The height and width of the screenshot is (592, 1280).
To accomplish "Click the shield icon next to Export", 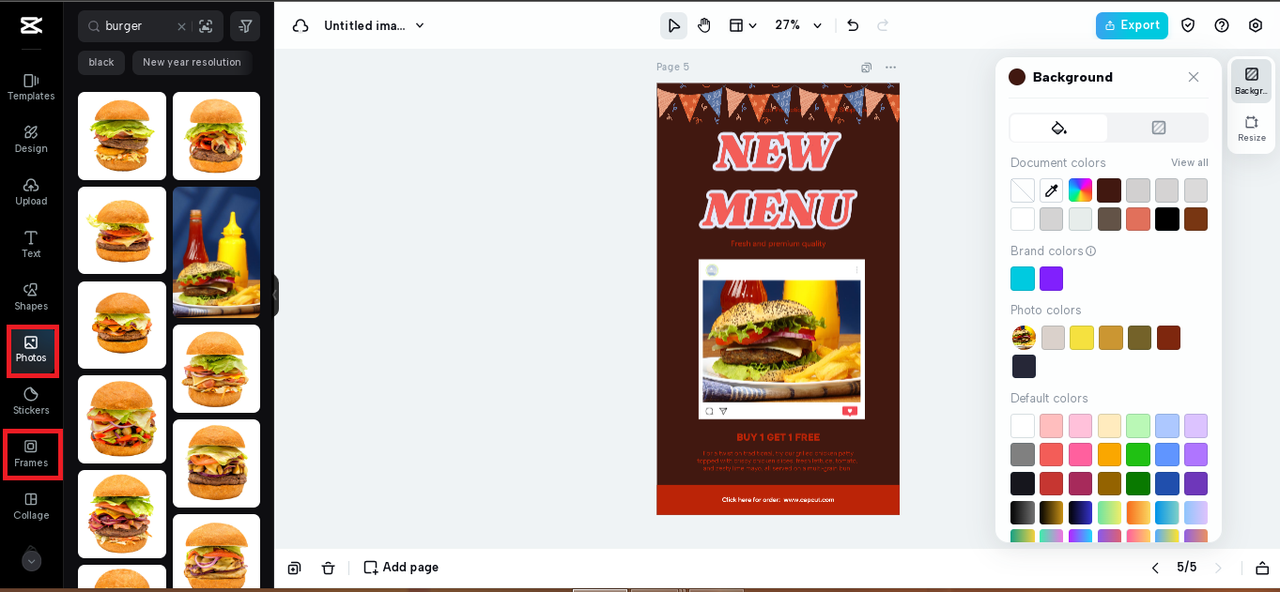I will [1188, 25].
